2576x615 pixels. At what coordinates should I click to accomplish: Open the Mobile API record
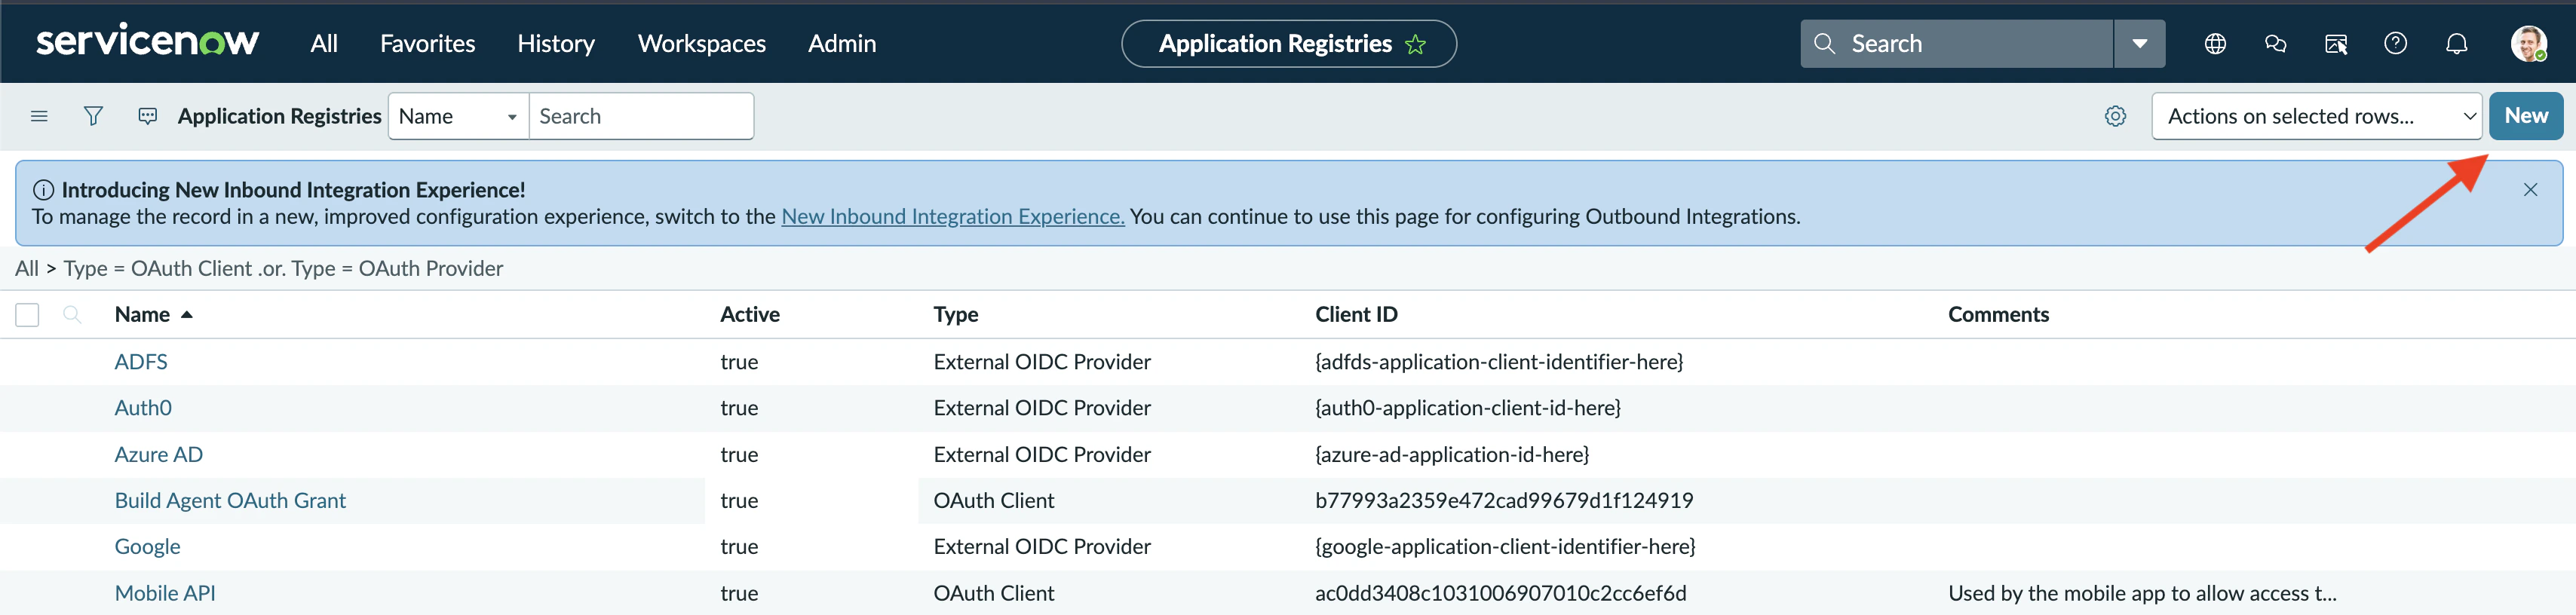click(165, 593)
